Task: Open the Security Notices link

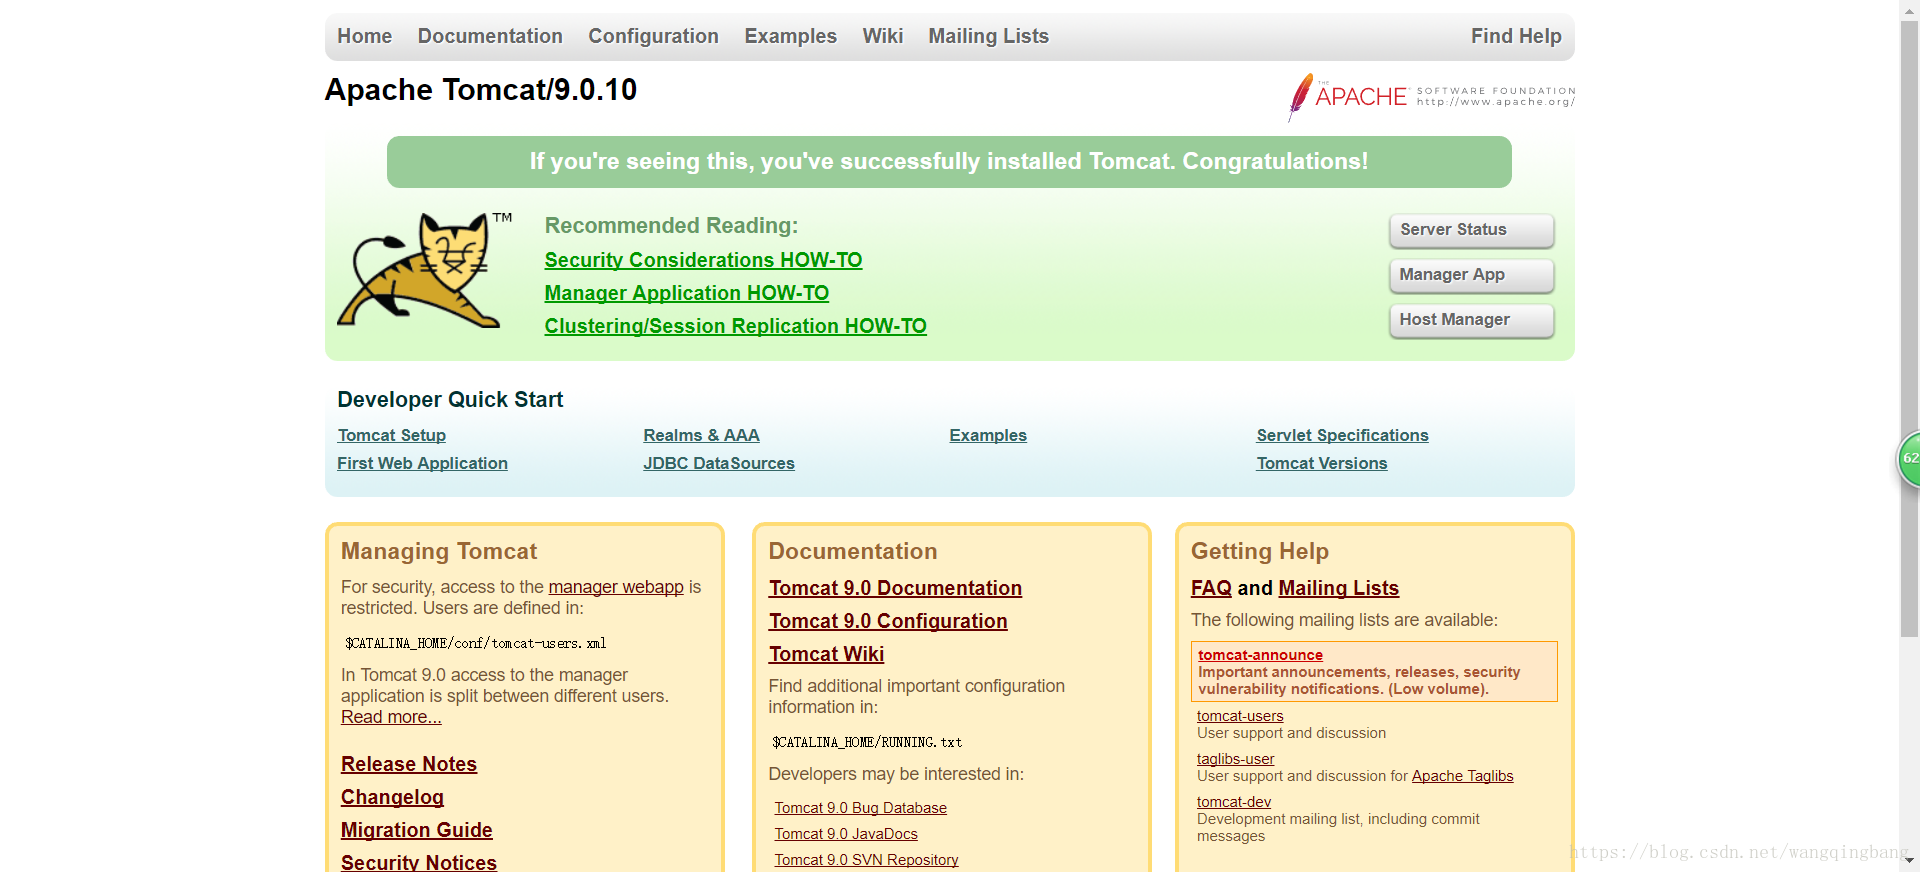Action: point(418,862)
